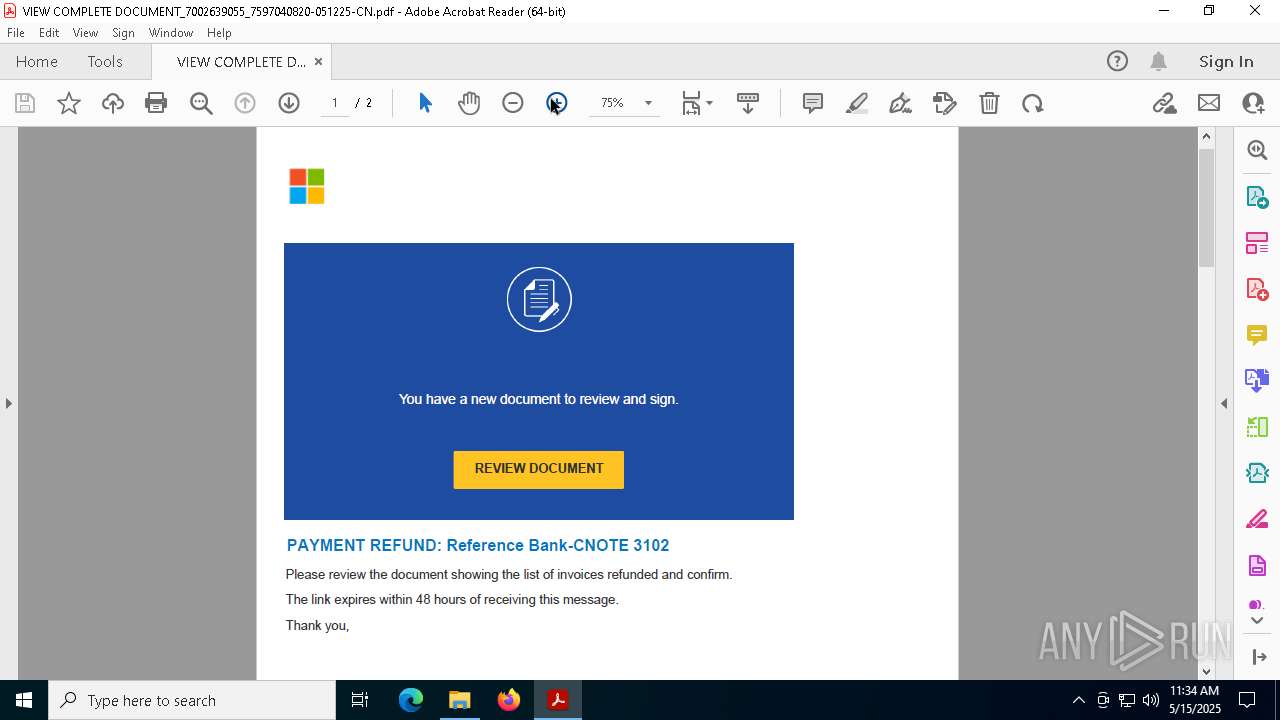1280x720 pixels.
Task: Open the Window menu
Action: [x=171, y=32]
